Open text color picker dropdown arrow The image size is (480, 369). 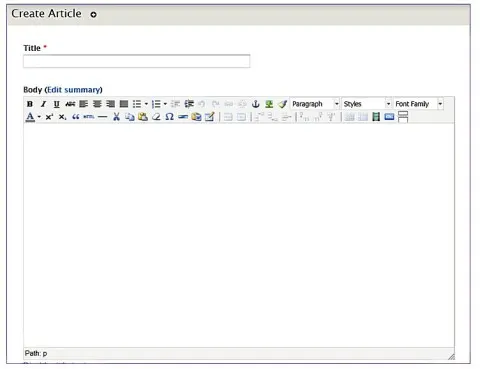39,117
